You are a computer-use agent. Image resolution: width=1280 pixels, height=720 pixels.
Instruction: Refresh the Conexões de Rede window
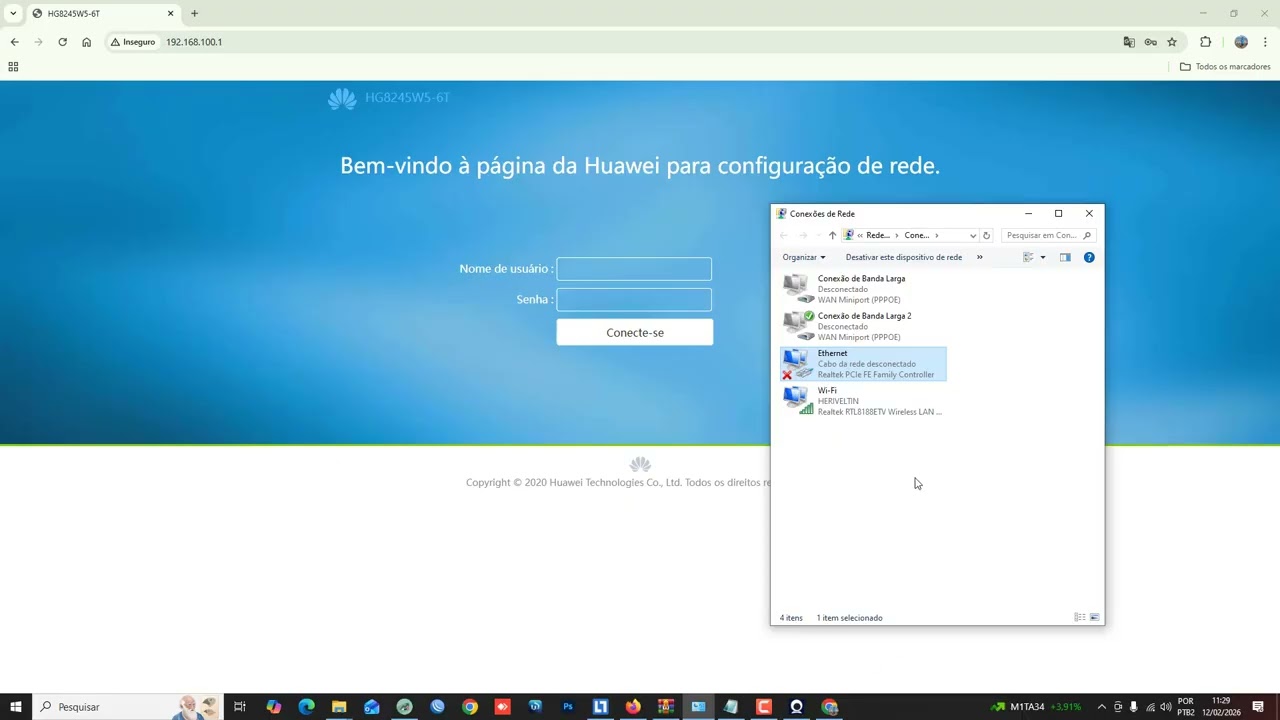986,235
